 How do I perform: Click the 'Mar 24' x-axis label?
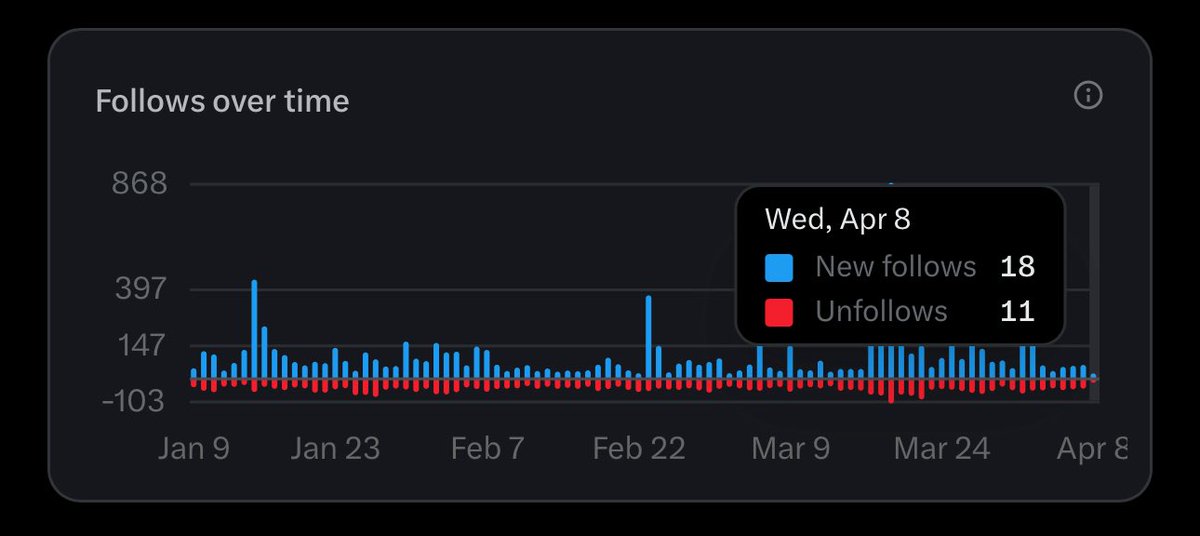tap(942, 448)
